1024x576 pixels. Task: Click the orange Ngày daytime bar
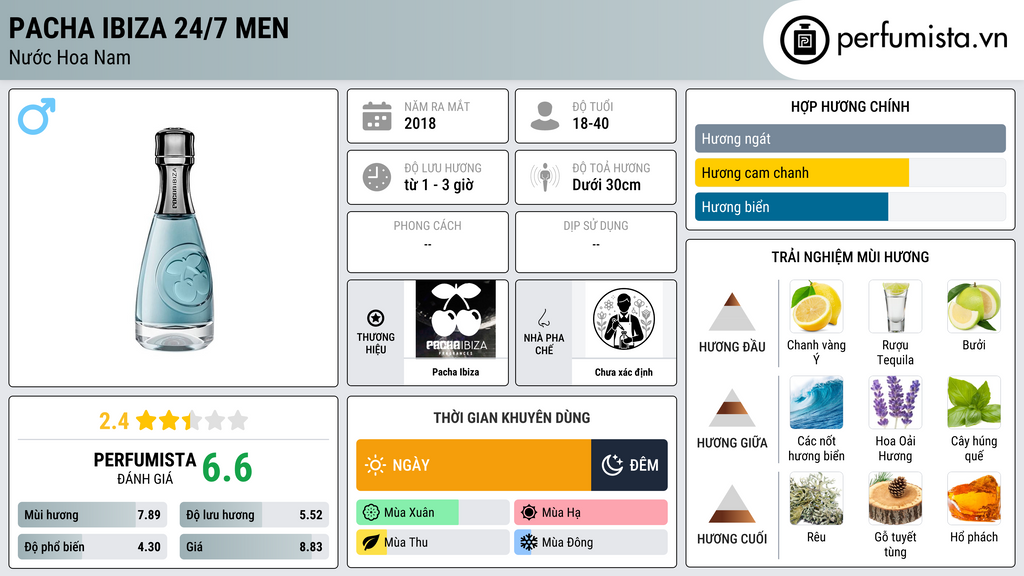pyautogui.click(x=473, y=465)
